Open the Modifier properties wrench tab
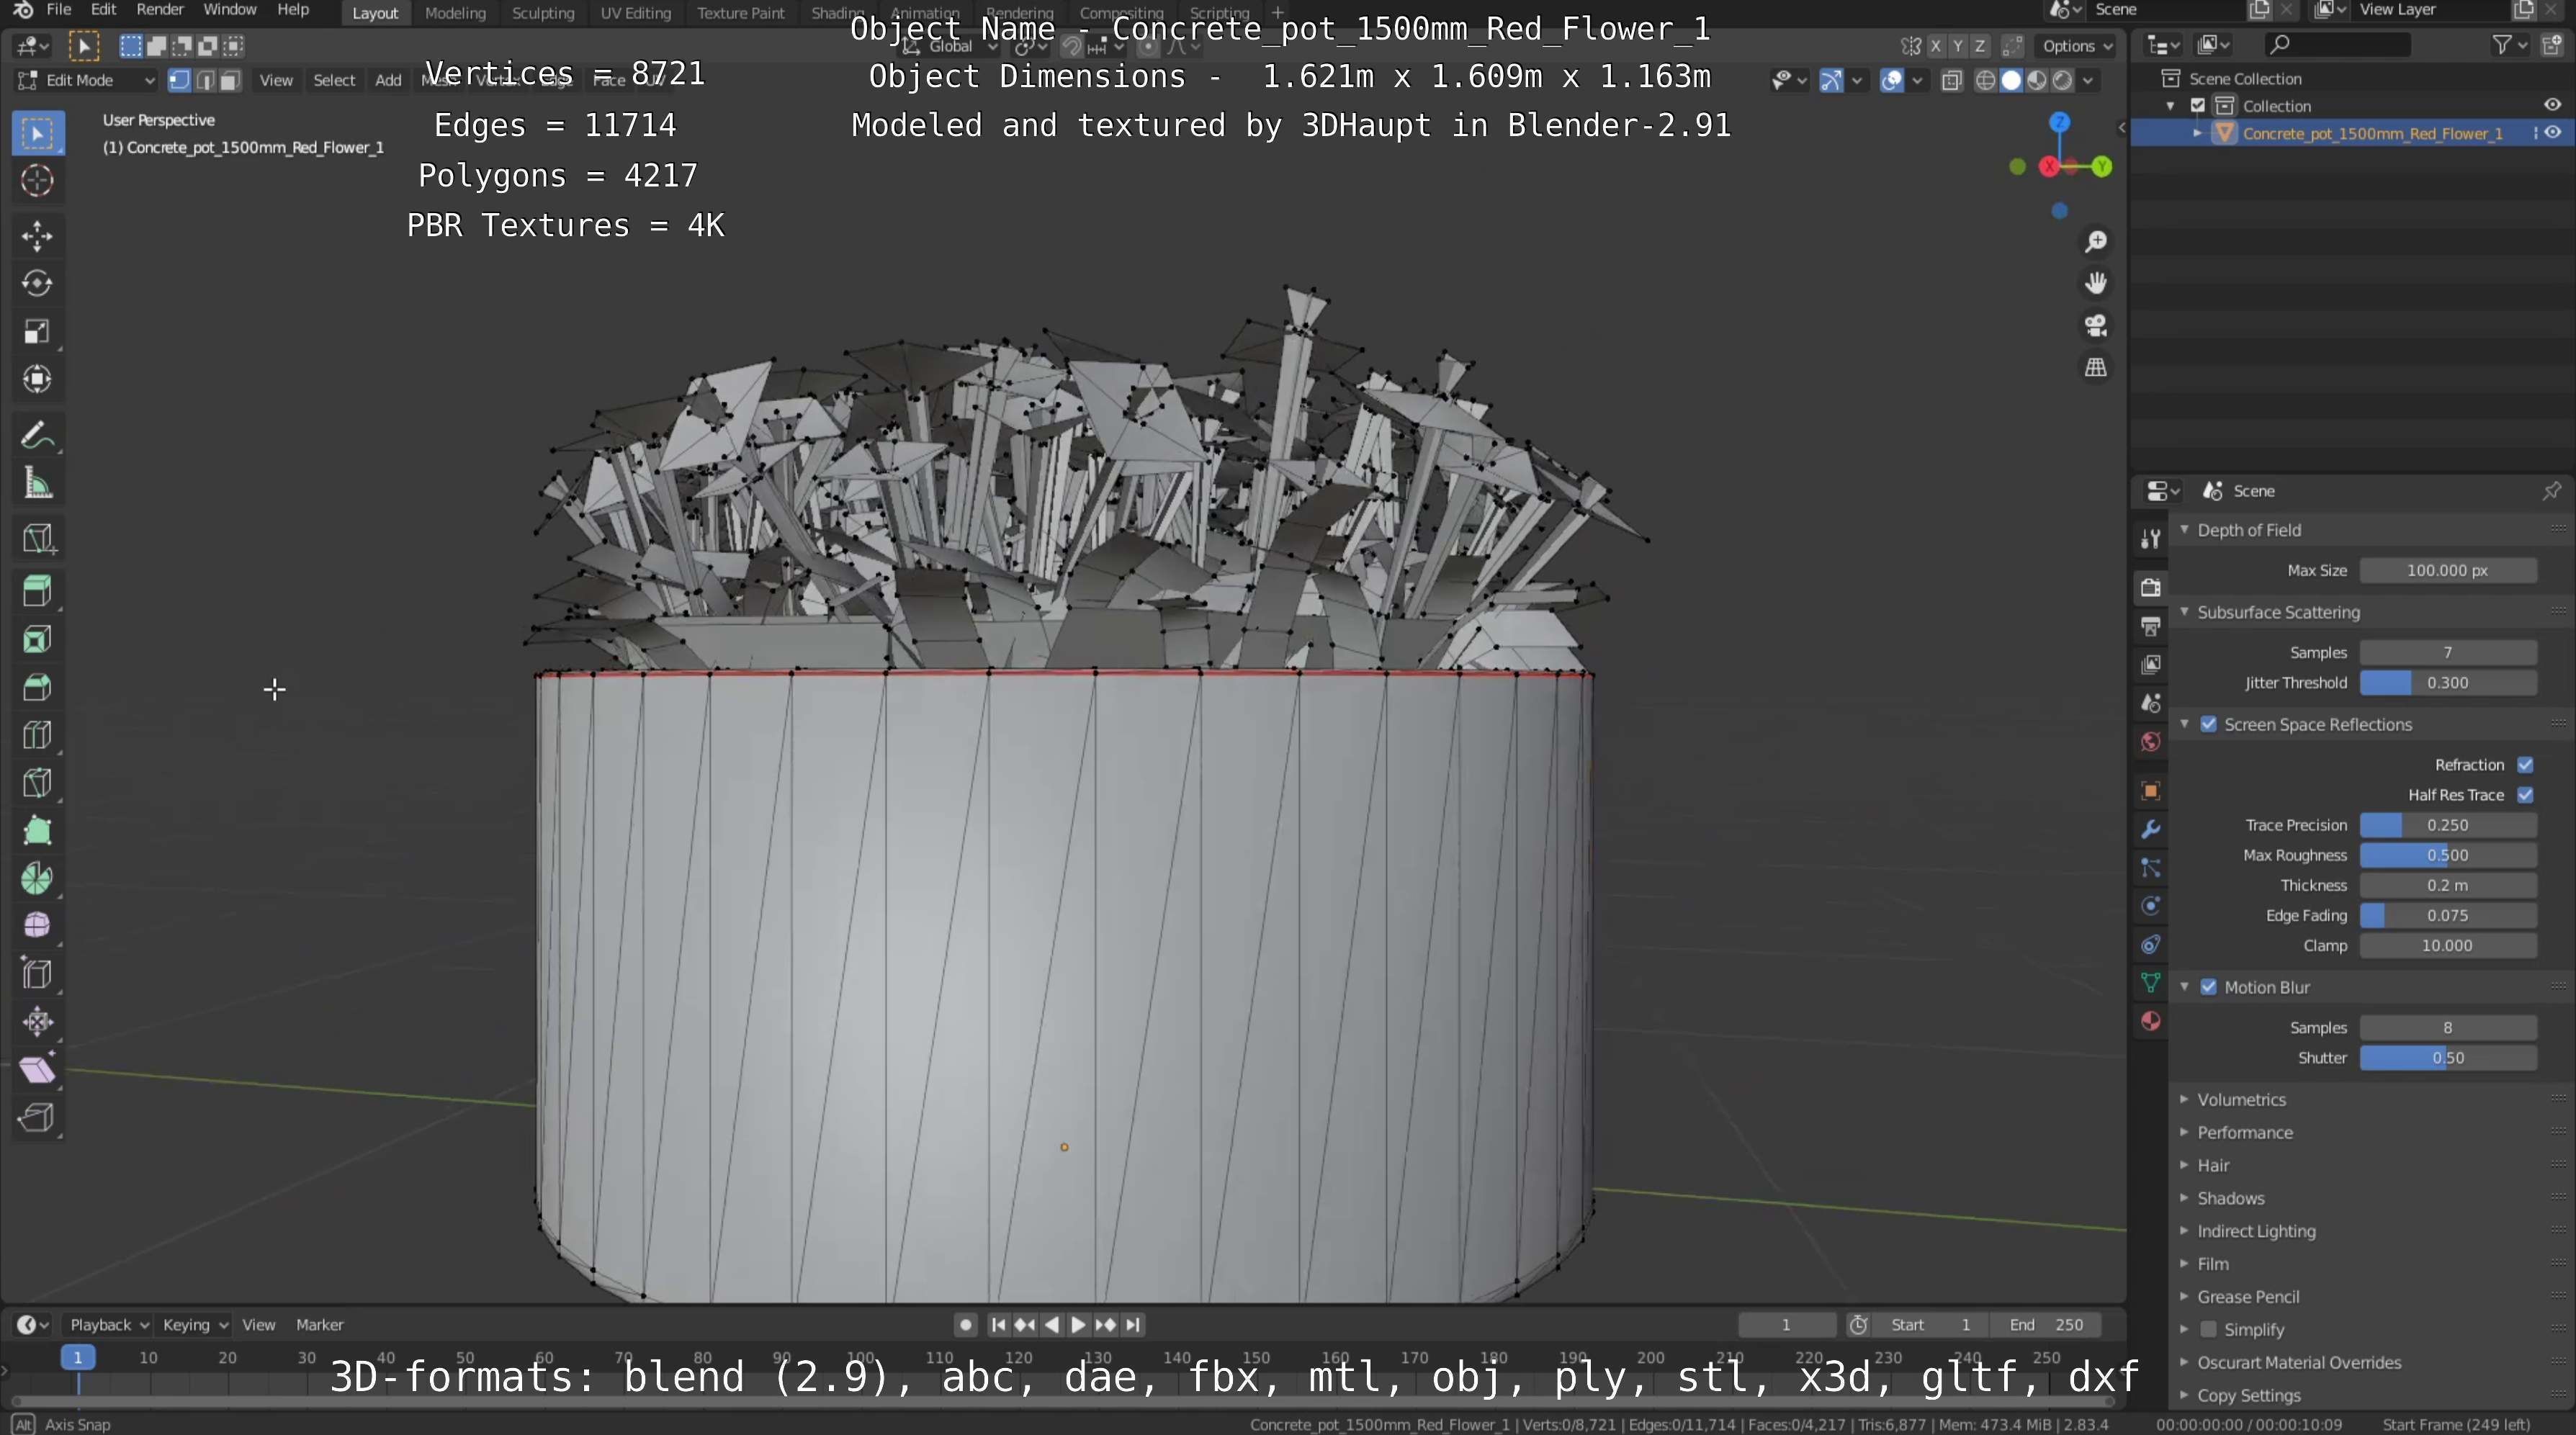The width and height of the screenshot is (2576, 1435). 2150,829
